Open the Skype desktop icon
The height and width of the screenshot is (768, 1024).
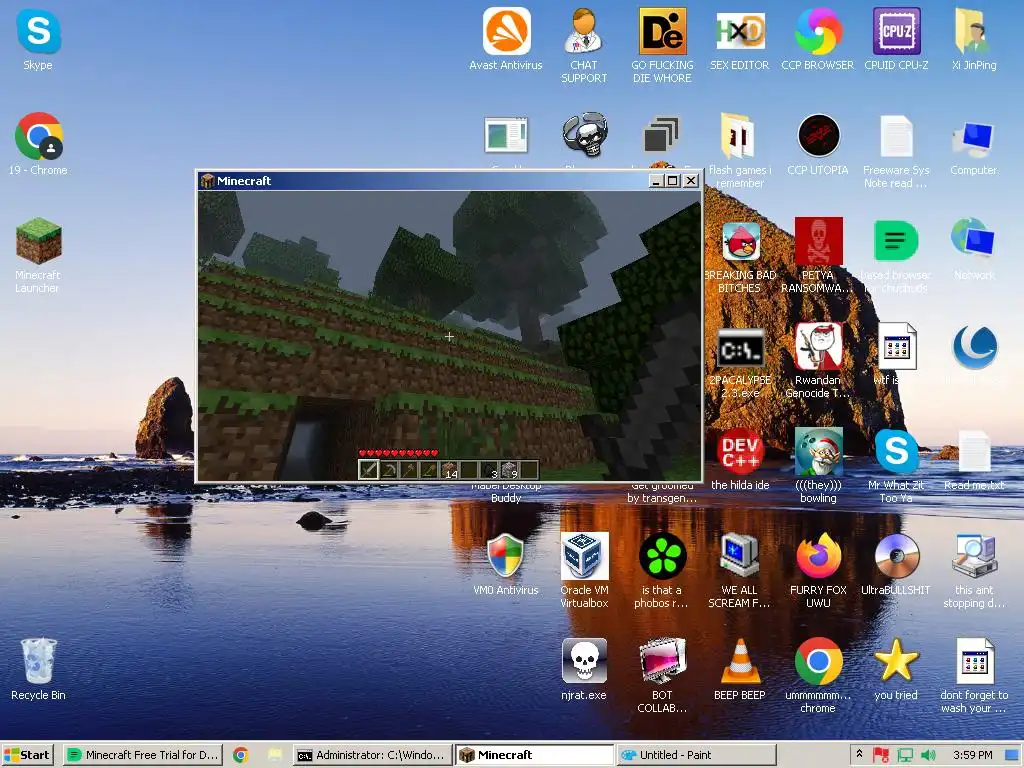pyautogui.click(x=38, y=39)
